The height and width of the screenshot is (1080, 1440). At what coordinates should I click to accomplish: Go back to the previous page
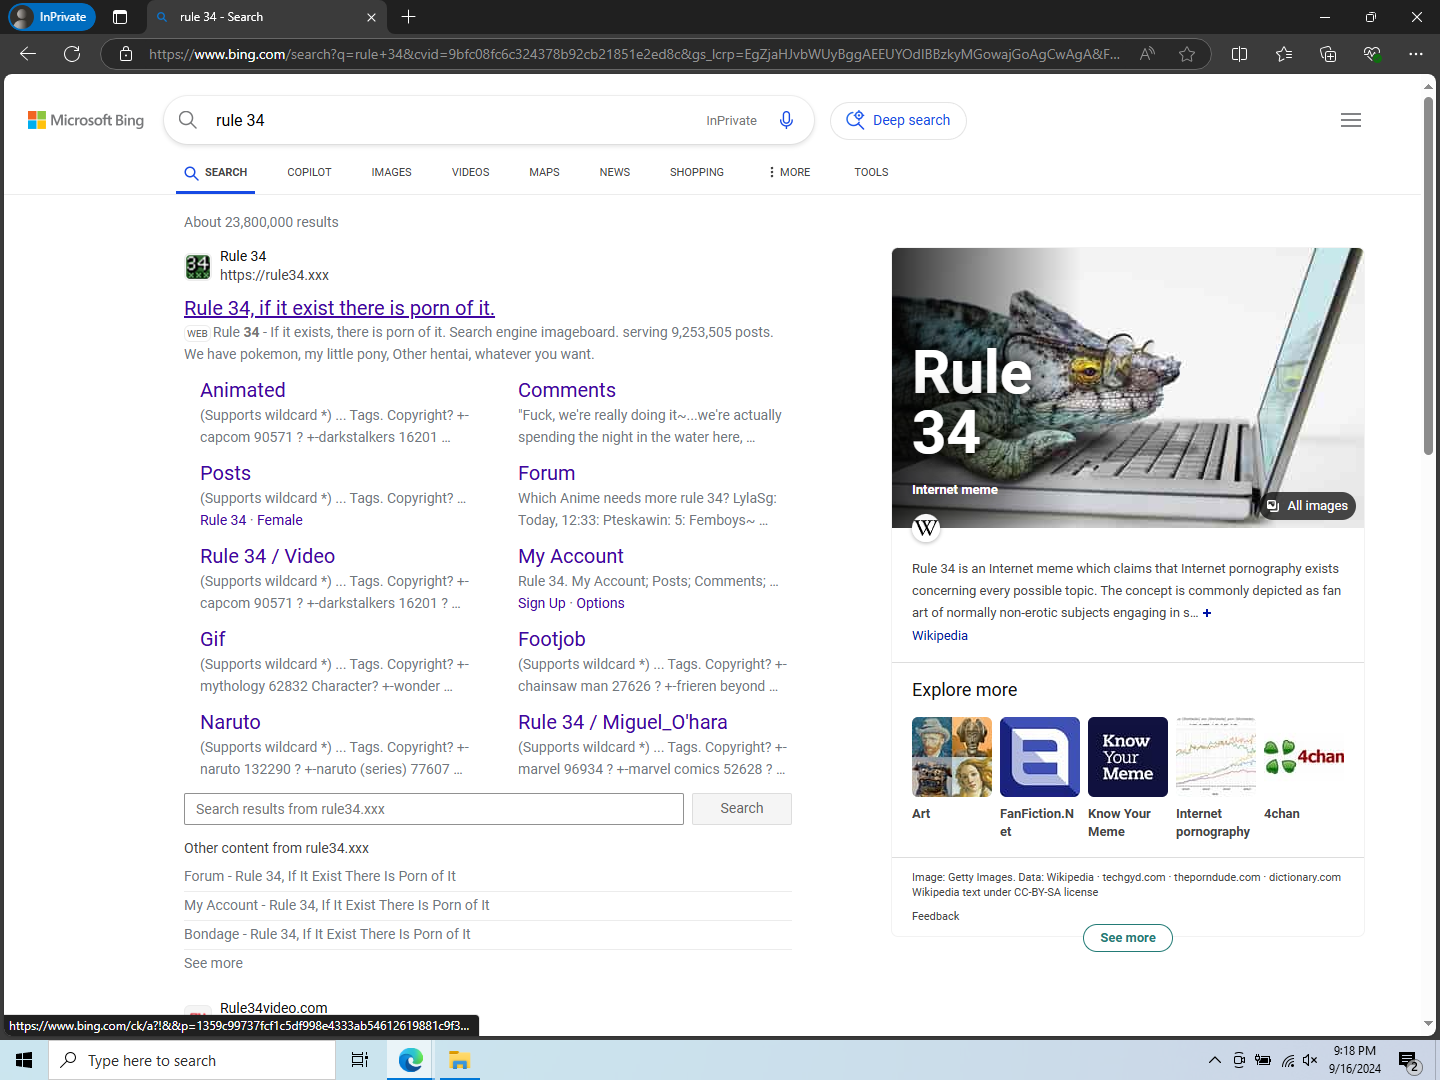28,54
